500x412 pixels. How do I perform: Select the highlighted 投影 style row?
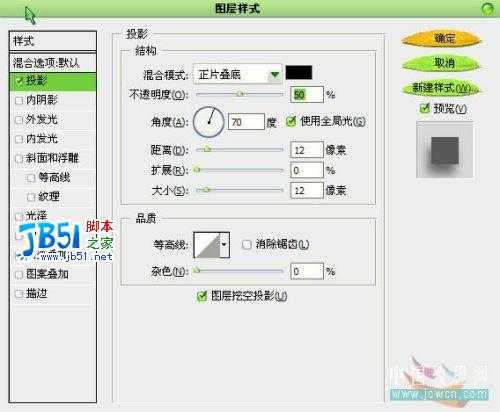[53, 81]
